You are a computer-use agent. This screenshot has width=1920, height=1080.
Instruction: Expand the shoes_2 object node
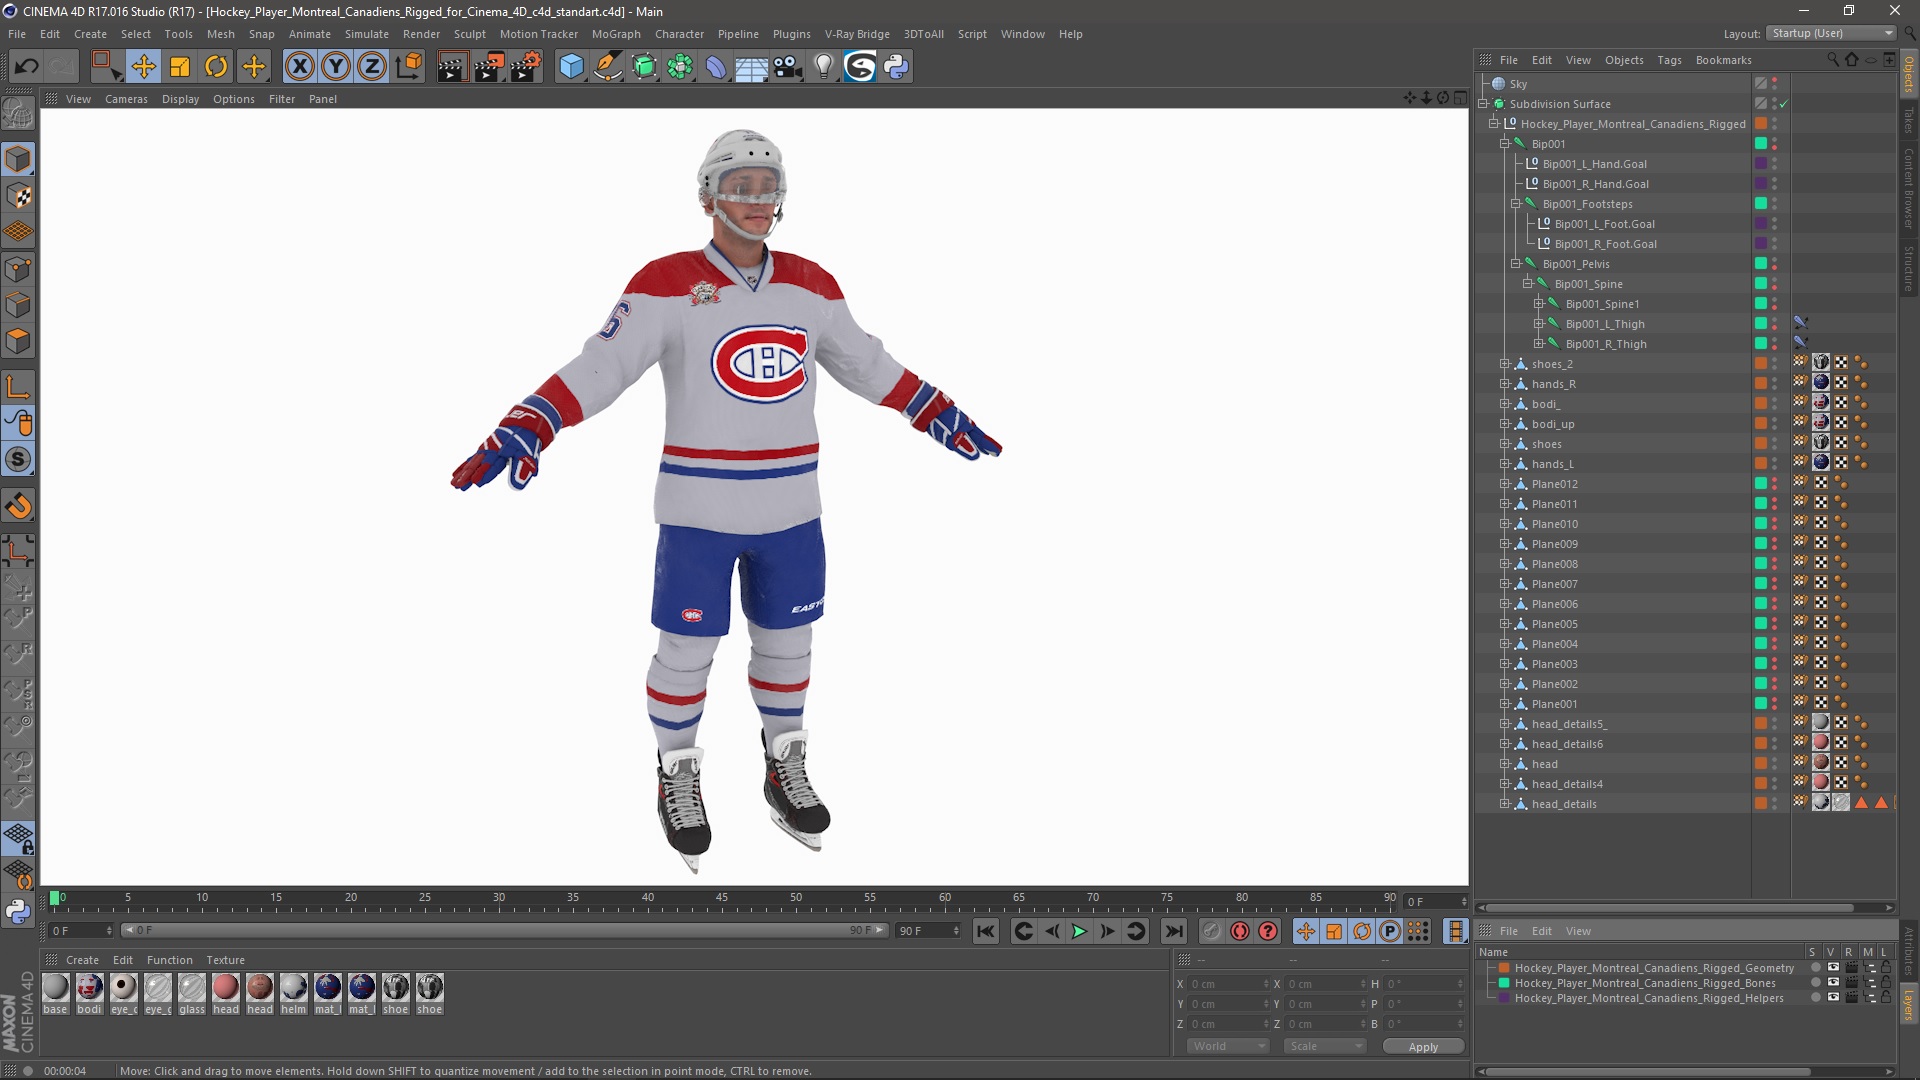point(1504,364)
